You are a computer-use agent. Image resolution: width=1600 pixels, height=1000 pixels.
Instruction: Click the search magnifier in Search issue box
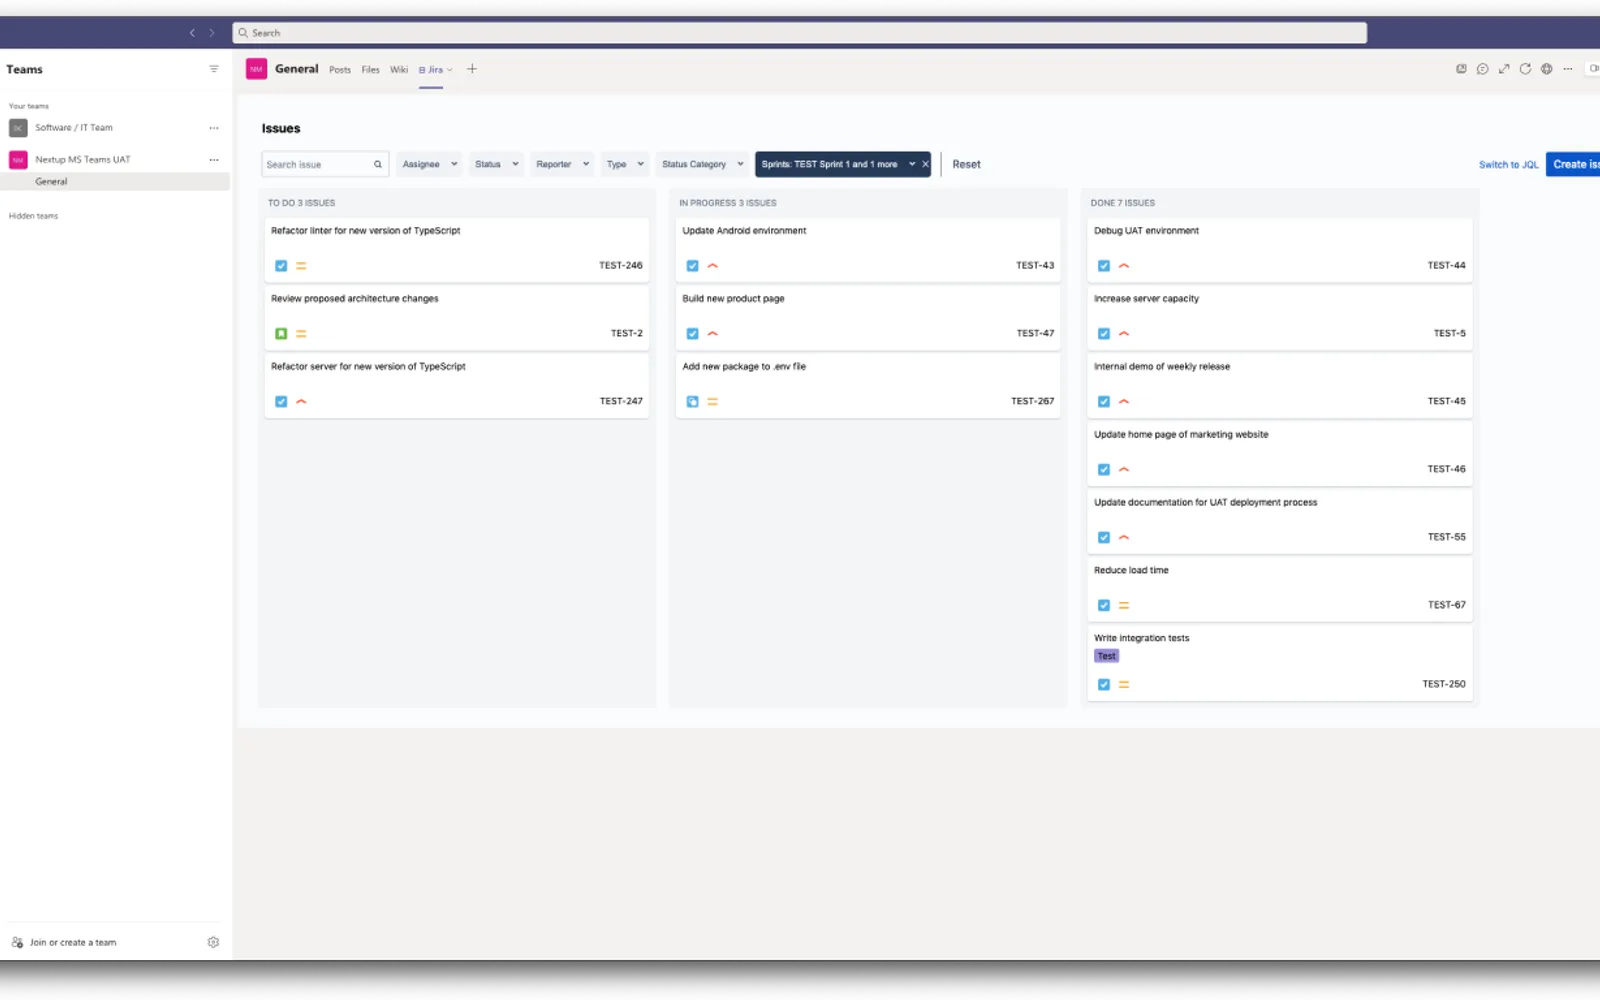tap(378, 164)
